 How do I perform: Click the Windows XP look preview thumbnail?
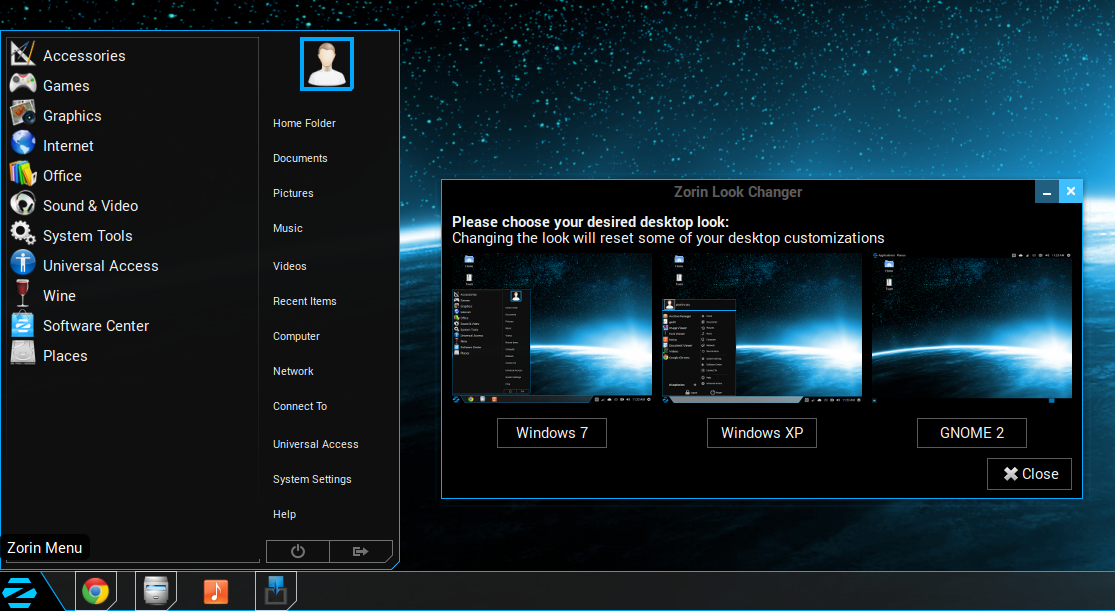761,328
